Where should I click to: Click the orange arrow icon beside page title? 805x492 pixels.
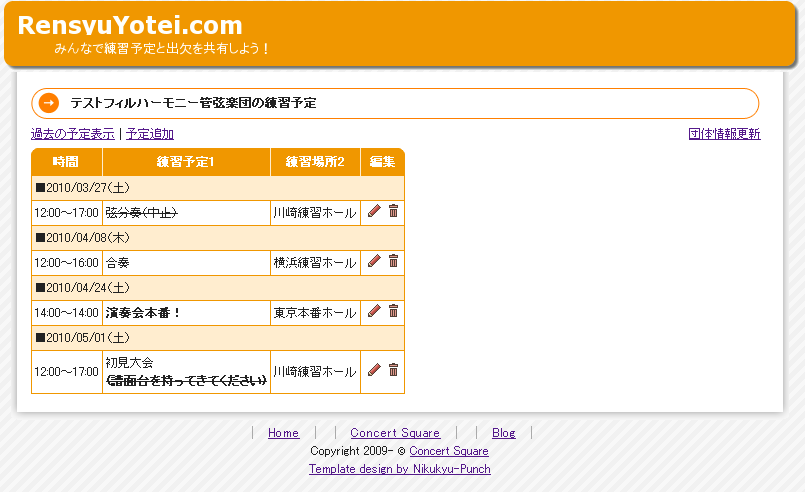(x=48, y=103)
